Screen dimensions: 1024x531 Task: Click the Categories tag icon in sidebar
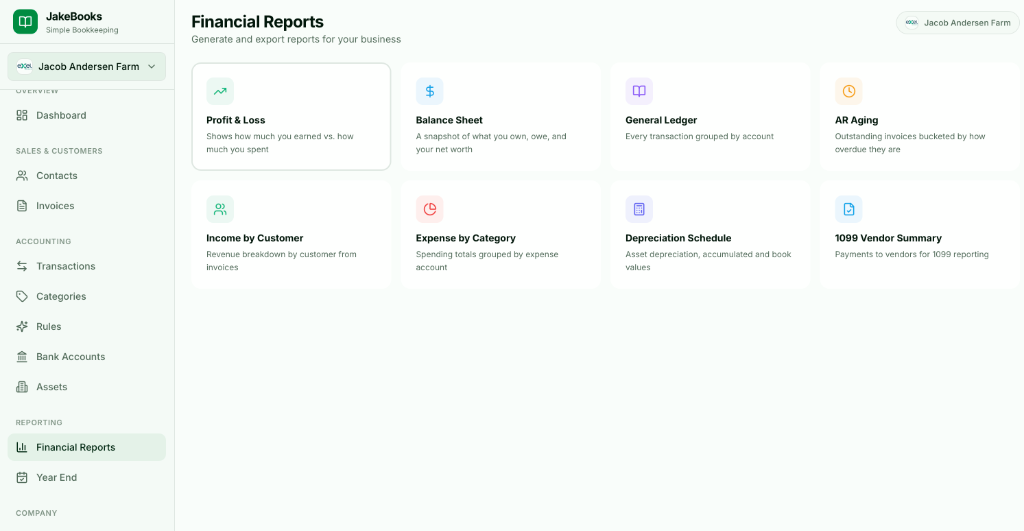(x=22, y=297)
